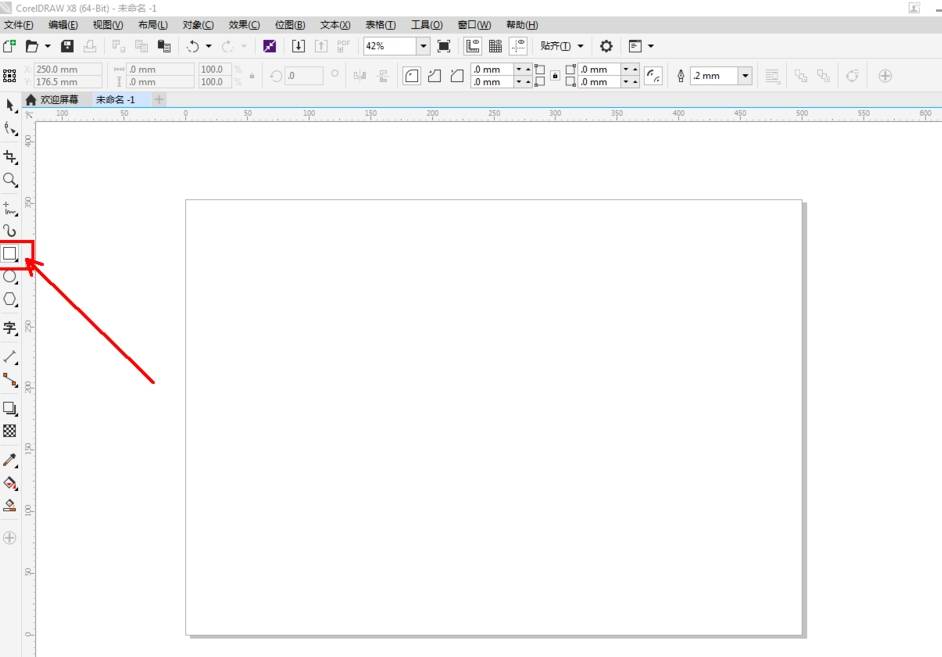Image resolution: width=942 pixels, height=657 pixels.
Task: Select the Crop tool
Action: [11, 157]
